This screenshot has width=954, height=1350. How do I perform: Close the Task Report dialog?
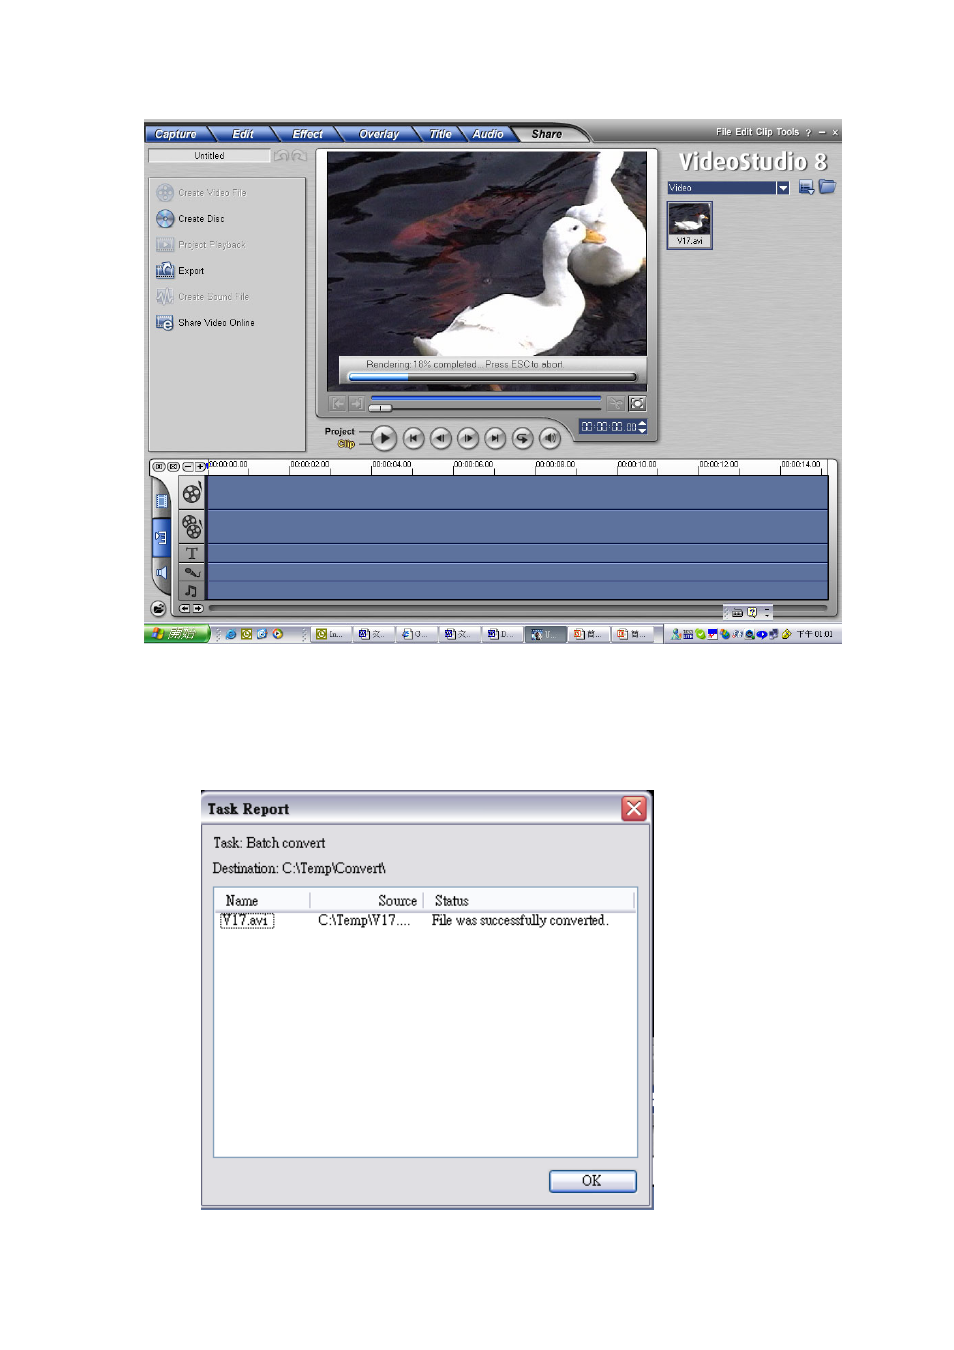[634, 809]
